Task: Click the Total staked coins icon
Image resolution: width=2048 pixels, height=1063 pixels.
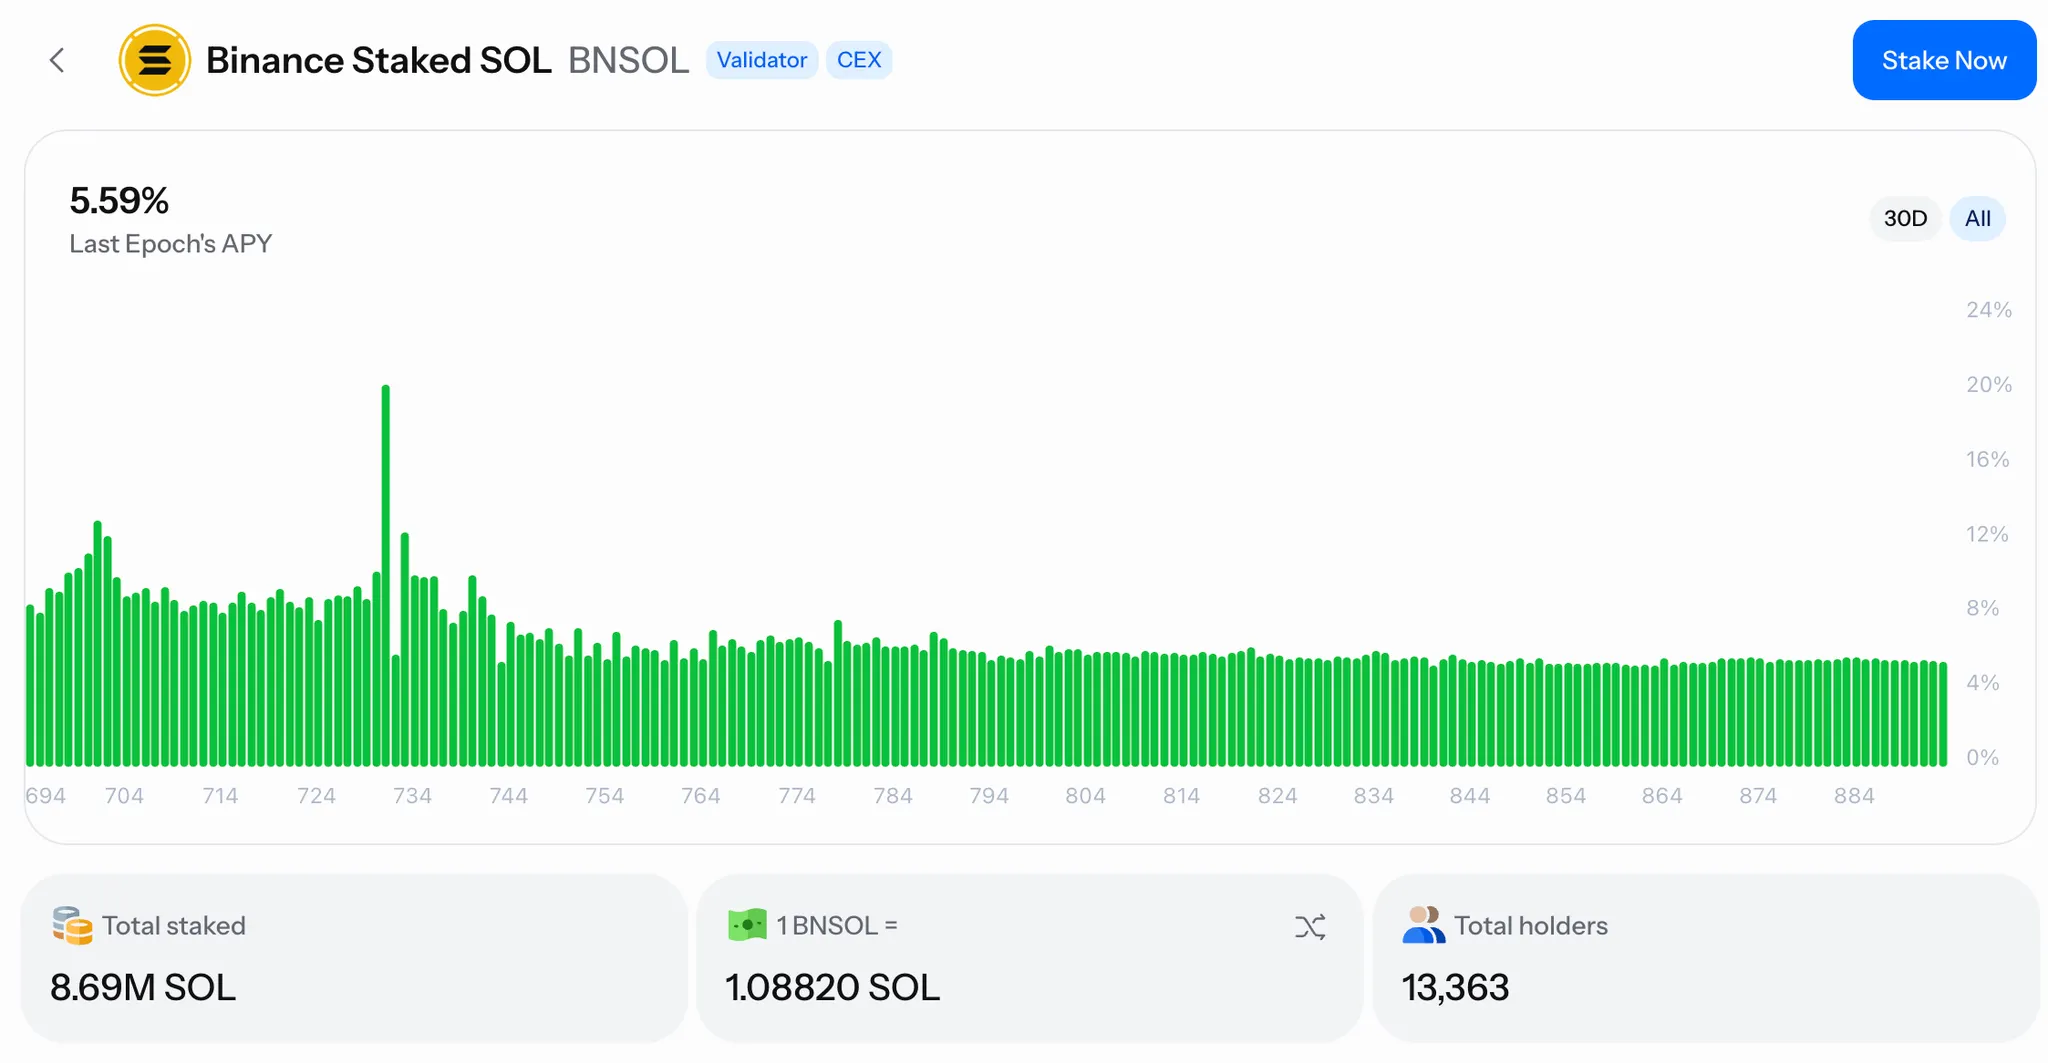Action: pos(72,926)
